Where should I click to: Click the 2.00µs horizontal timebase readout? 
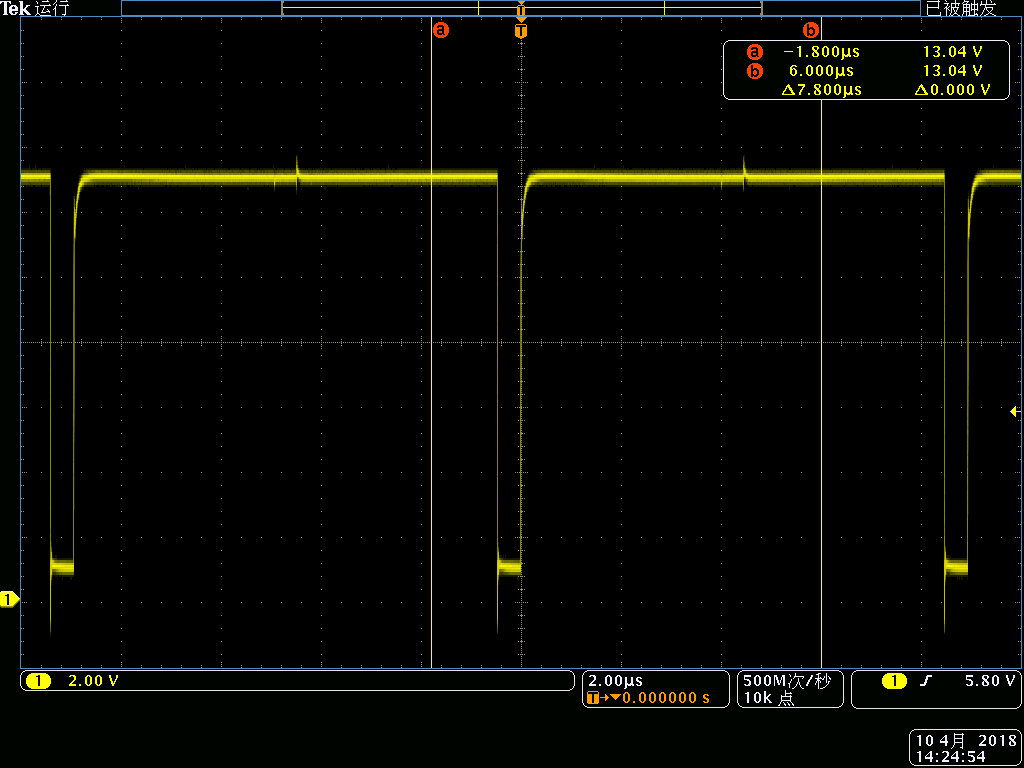click(616, 681)
